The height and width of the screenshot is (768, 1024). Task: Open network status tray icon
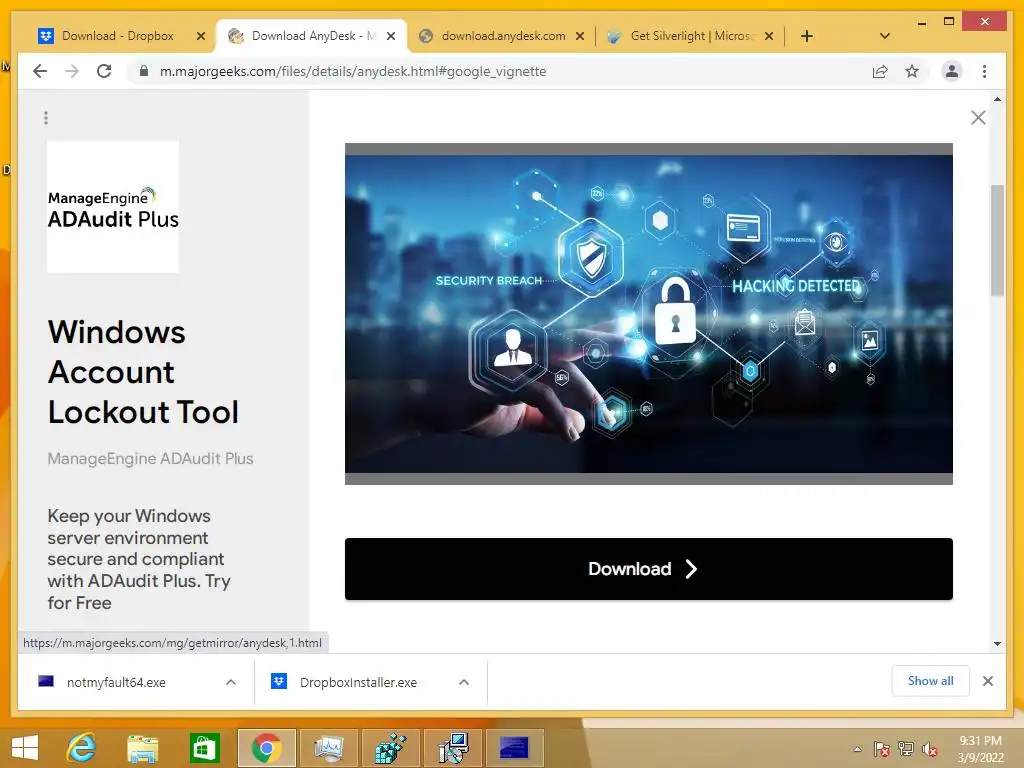(905, 749)
